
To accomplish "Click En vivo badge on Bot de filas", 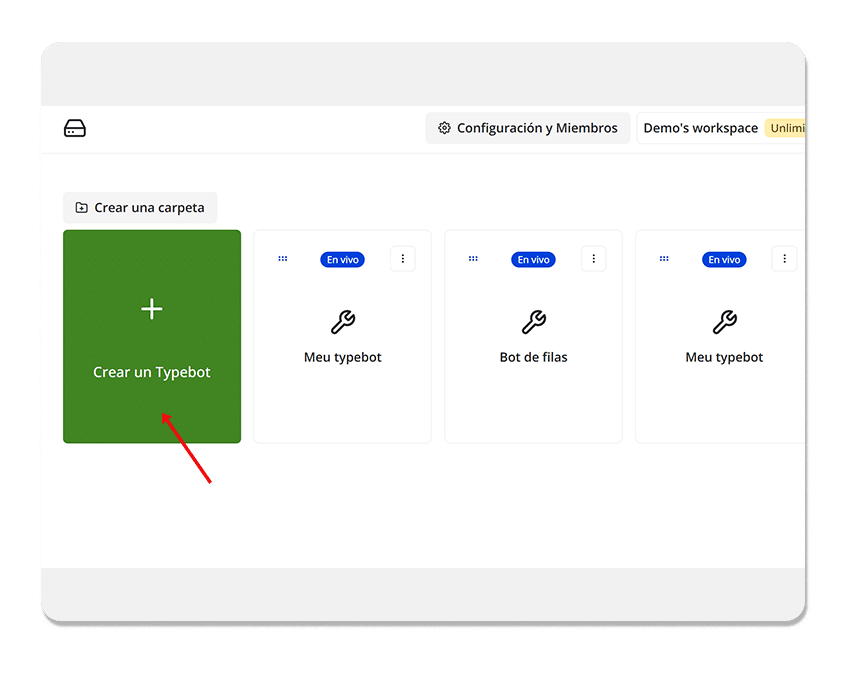I will pyautogui.click(x=533, y=259).
